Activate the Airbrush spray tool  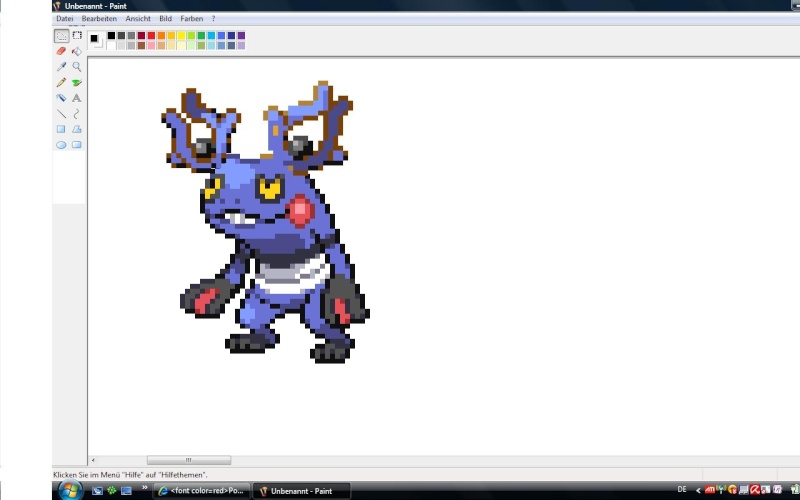pyautogui.click(x=61, y=98)
